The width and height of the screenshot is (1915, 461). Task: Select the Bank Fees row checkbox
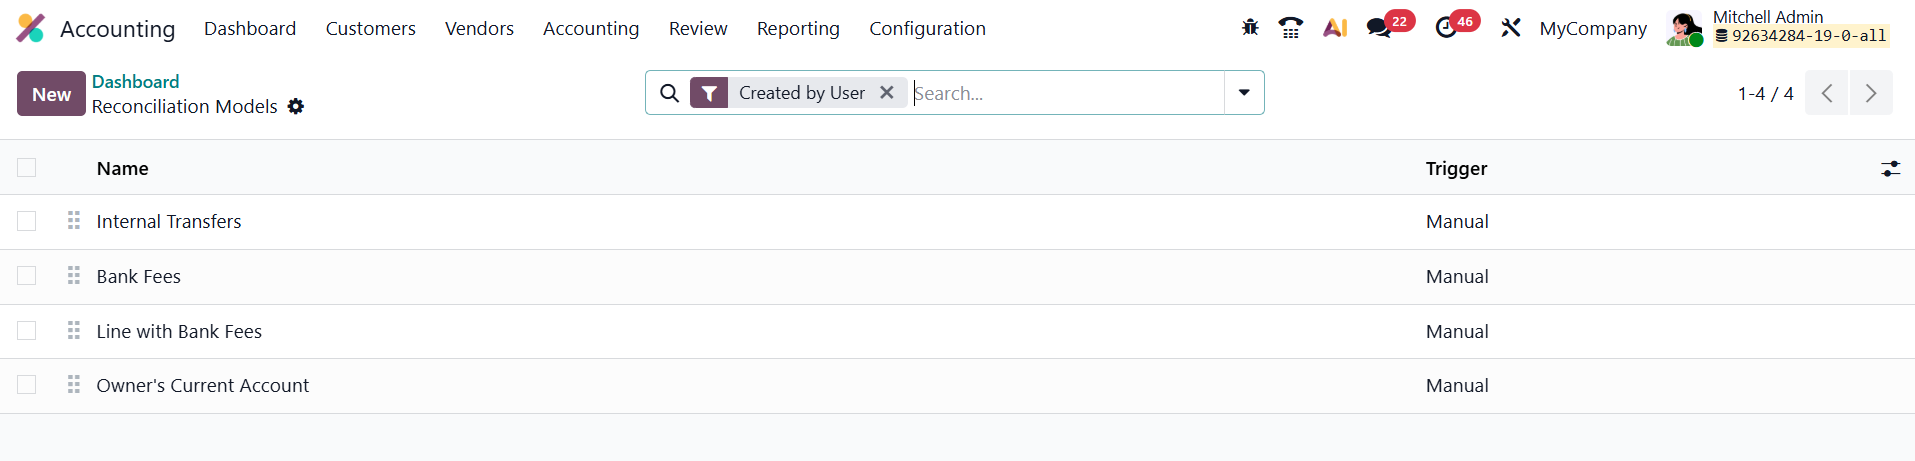(27, 276)
